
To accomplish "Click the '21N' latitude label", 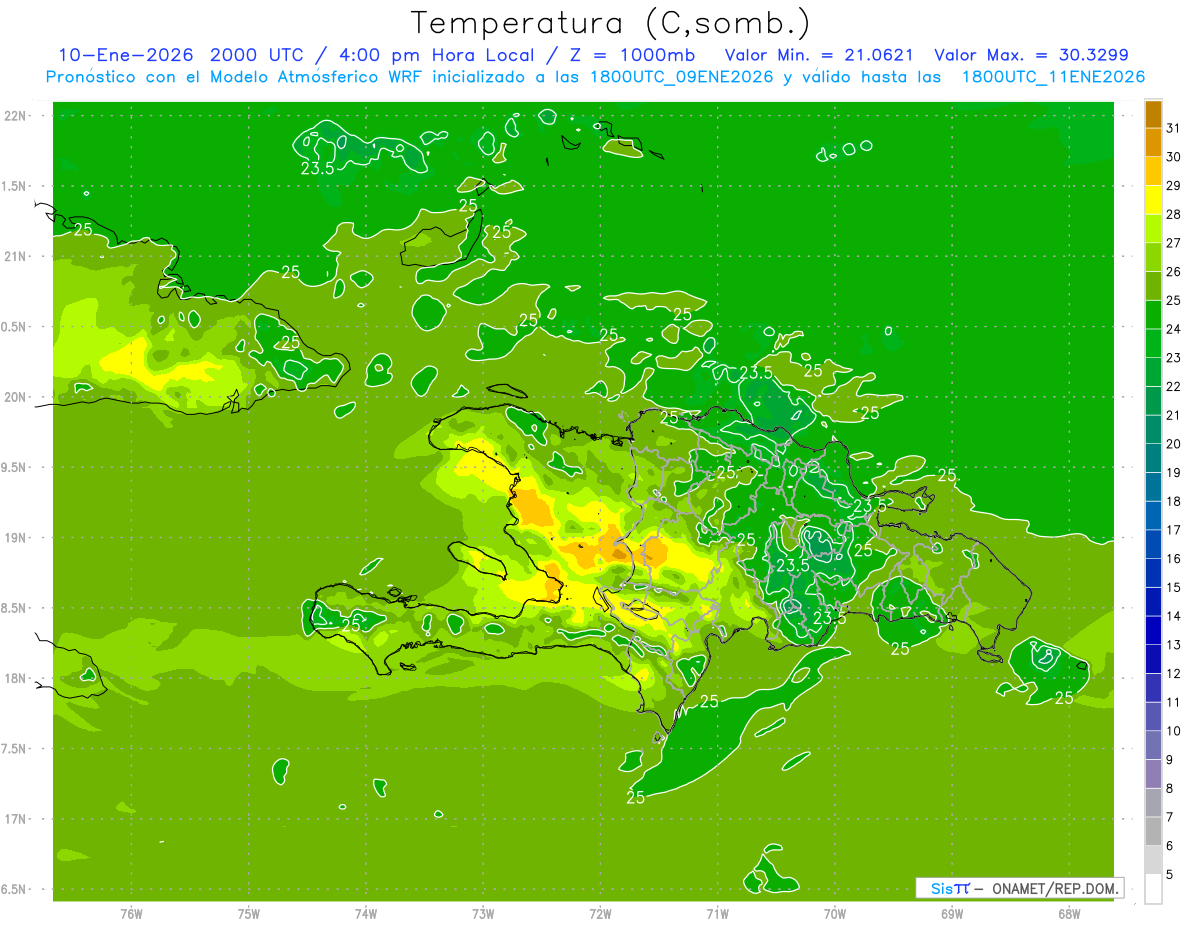I will [x=16, y=257].
